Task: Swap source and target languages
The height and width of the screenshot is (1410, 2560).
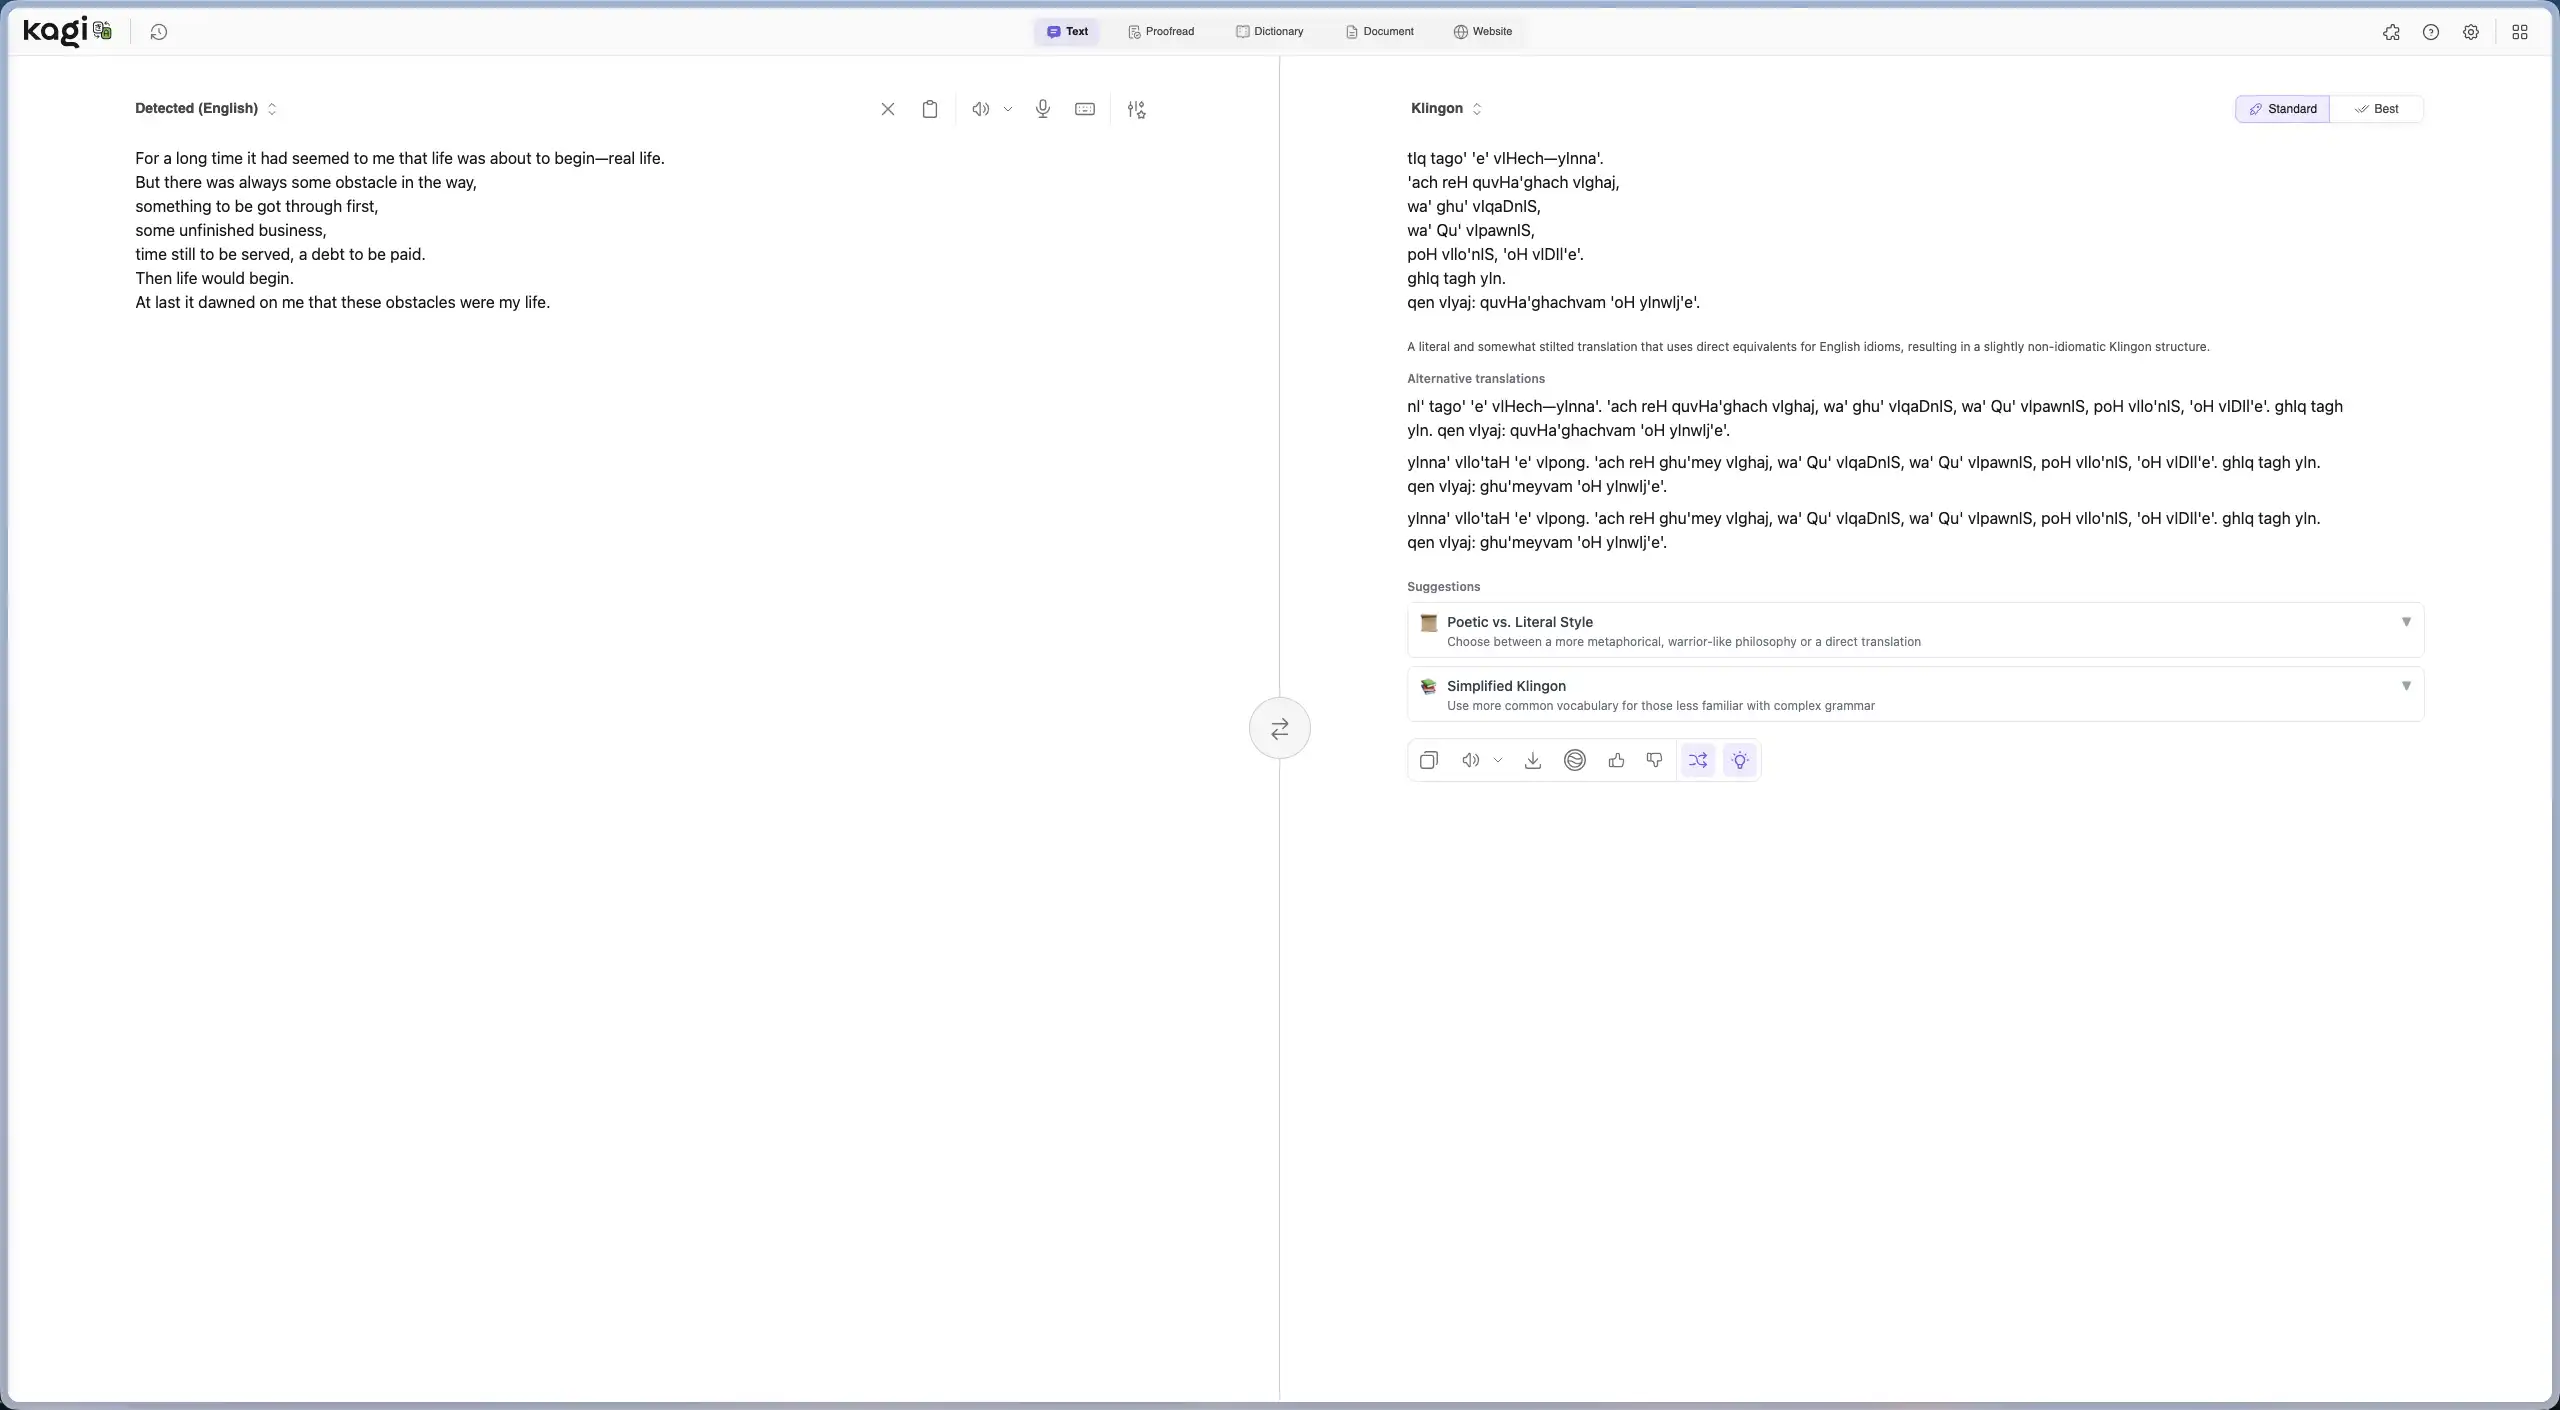Action: click(x=1279, y=729)
